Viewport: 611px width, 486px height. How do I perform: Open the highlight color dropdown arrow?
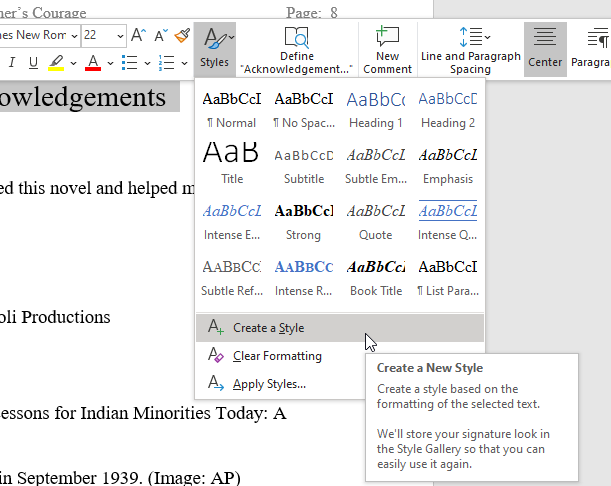73,63
